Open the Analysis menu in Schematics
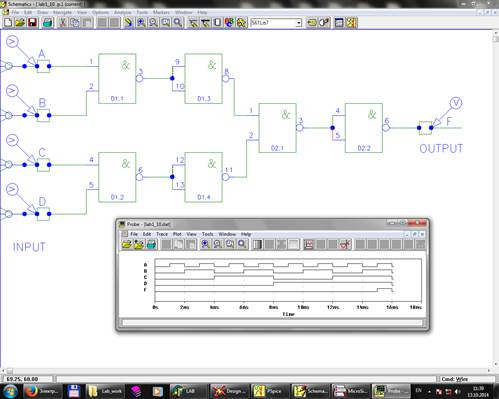Image resolution: width=499 pixels, height=399 pixels. [122, 12]
